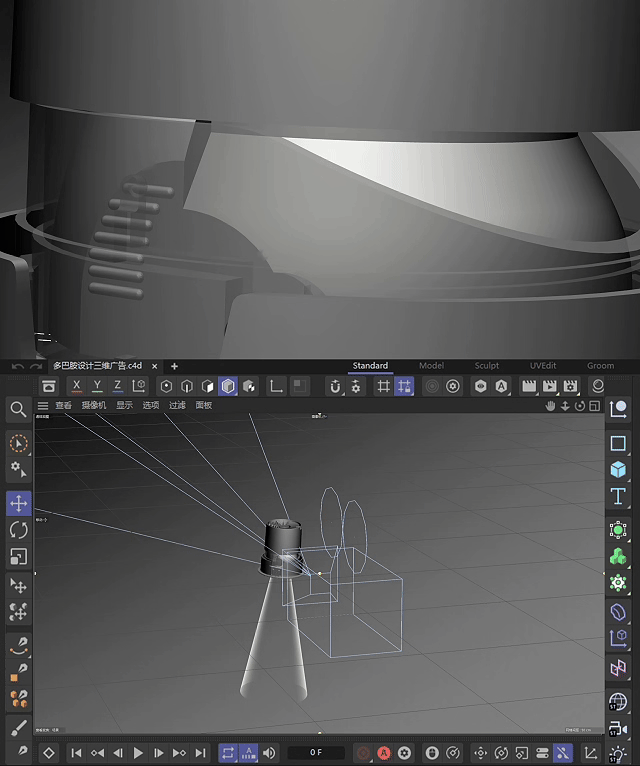Select Points mode

click(166, 386)
